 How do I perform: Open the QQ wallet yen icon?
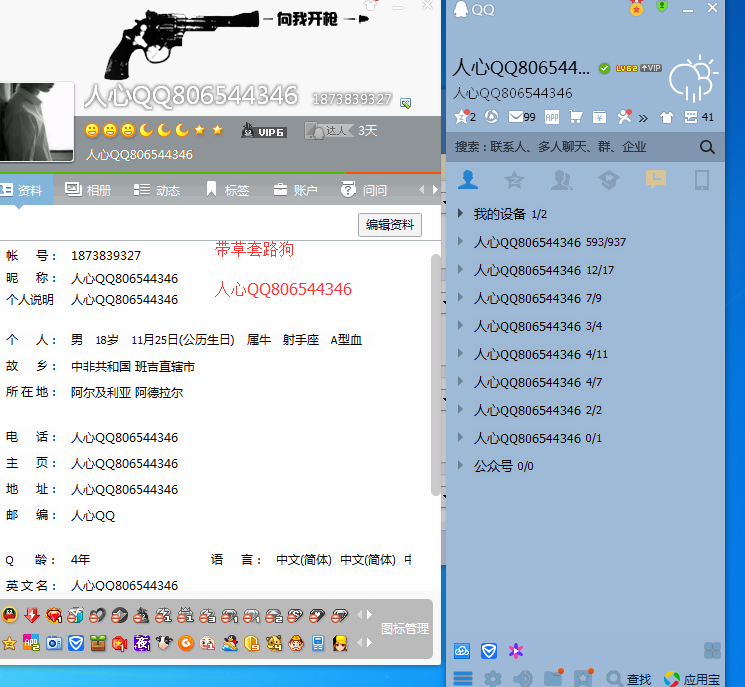(599, 117)
